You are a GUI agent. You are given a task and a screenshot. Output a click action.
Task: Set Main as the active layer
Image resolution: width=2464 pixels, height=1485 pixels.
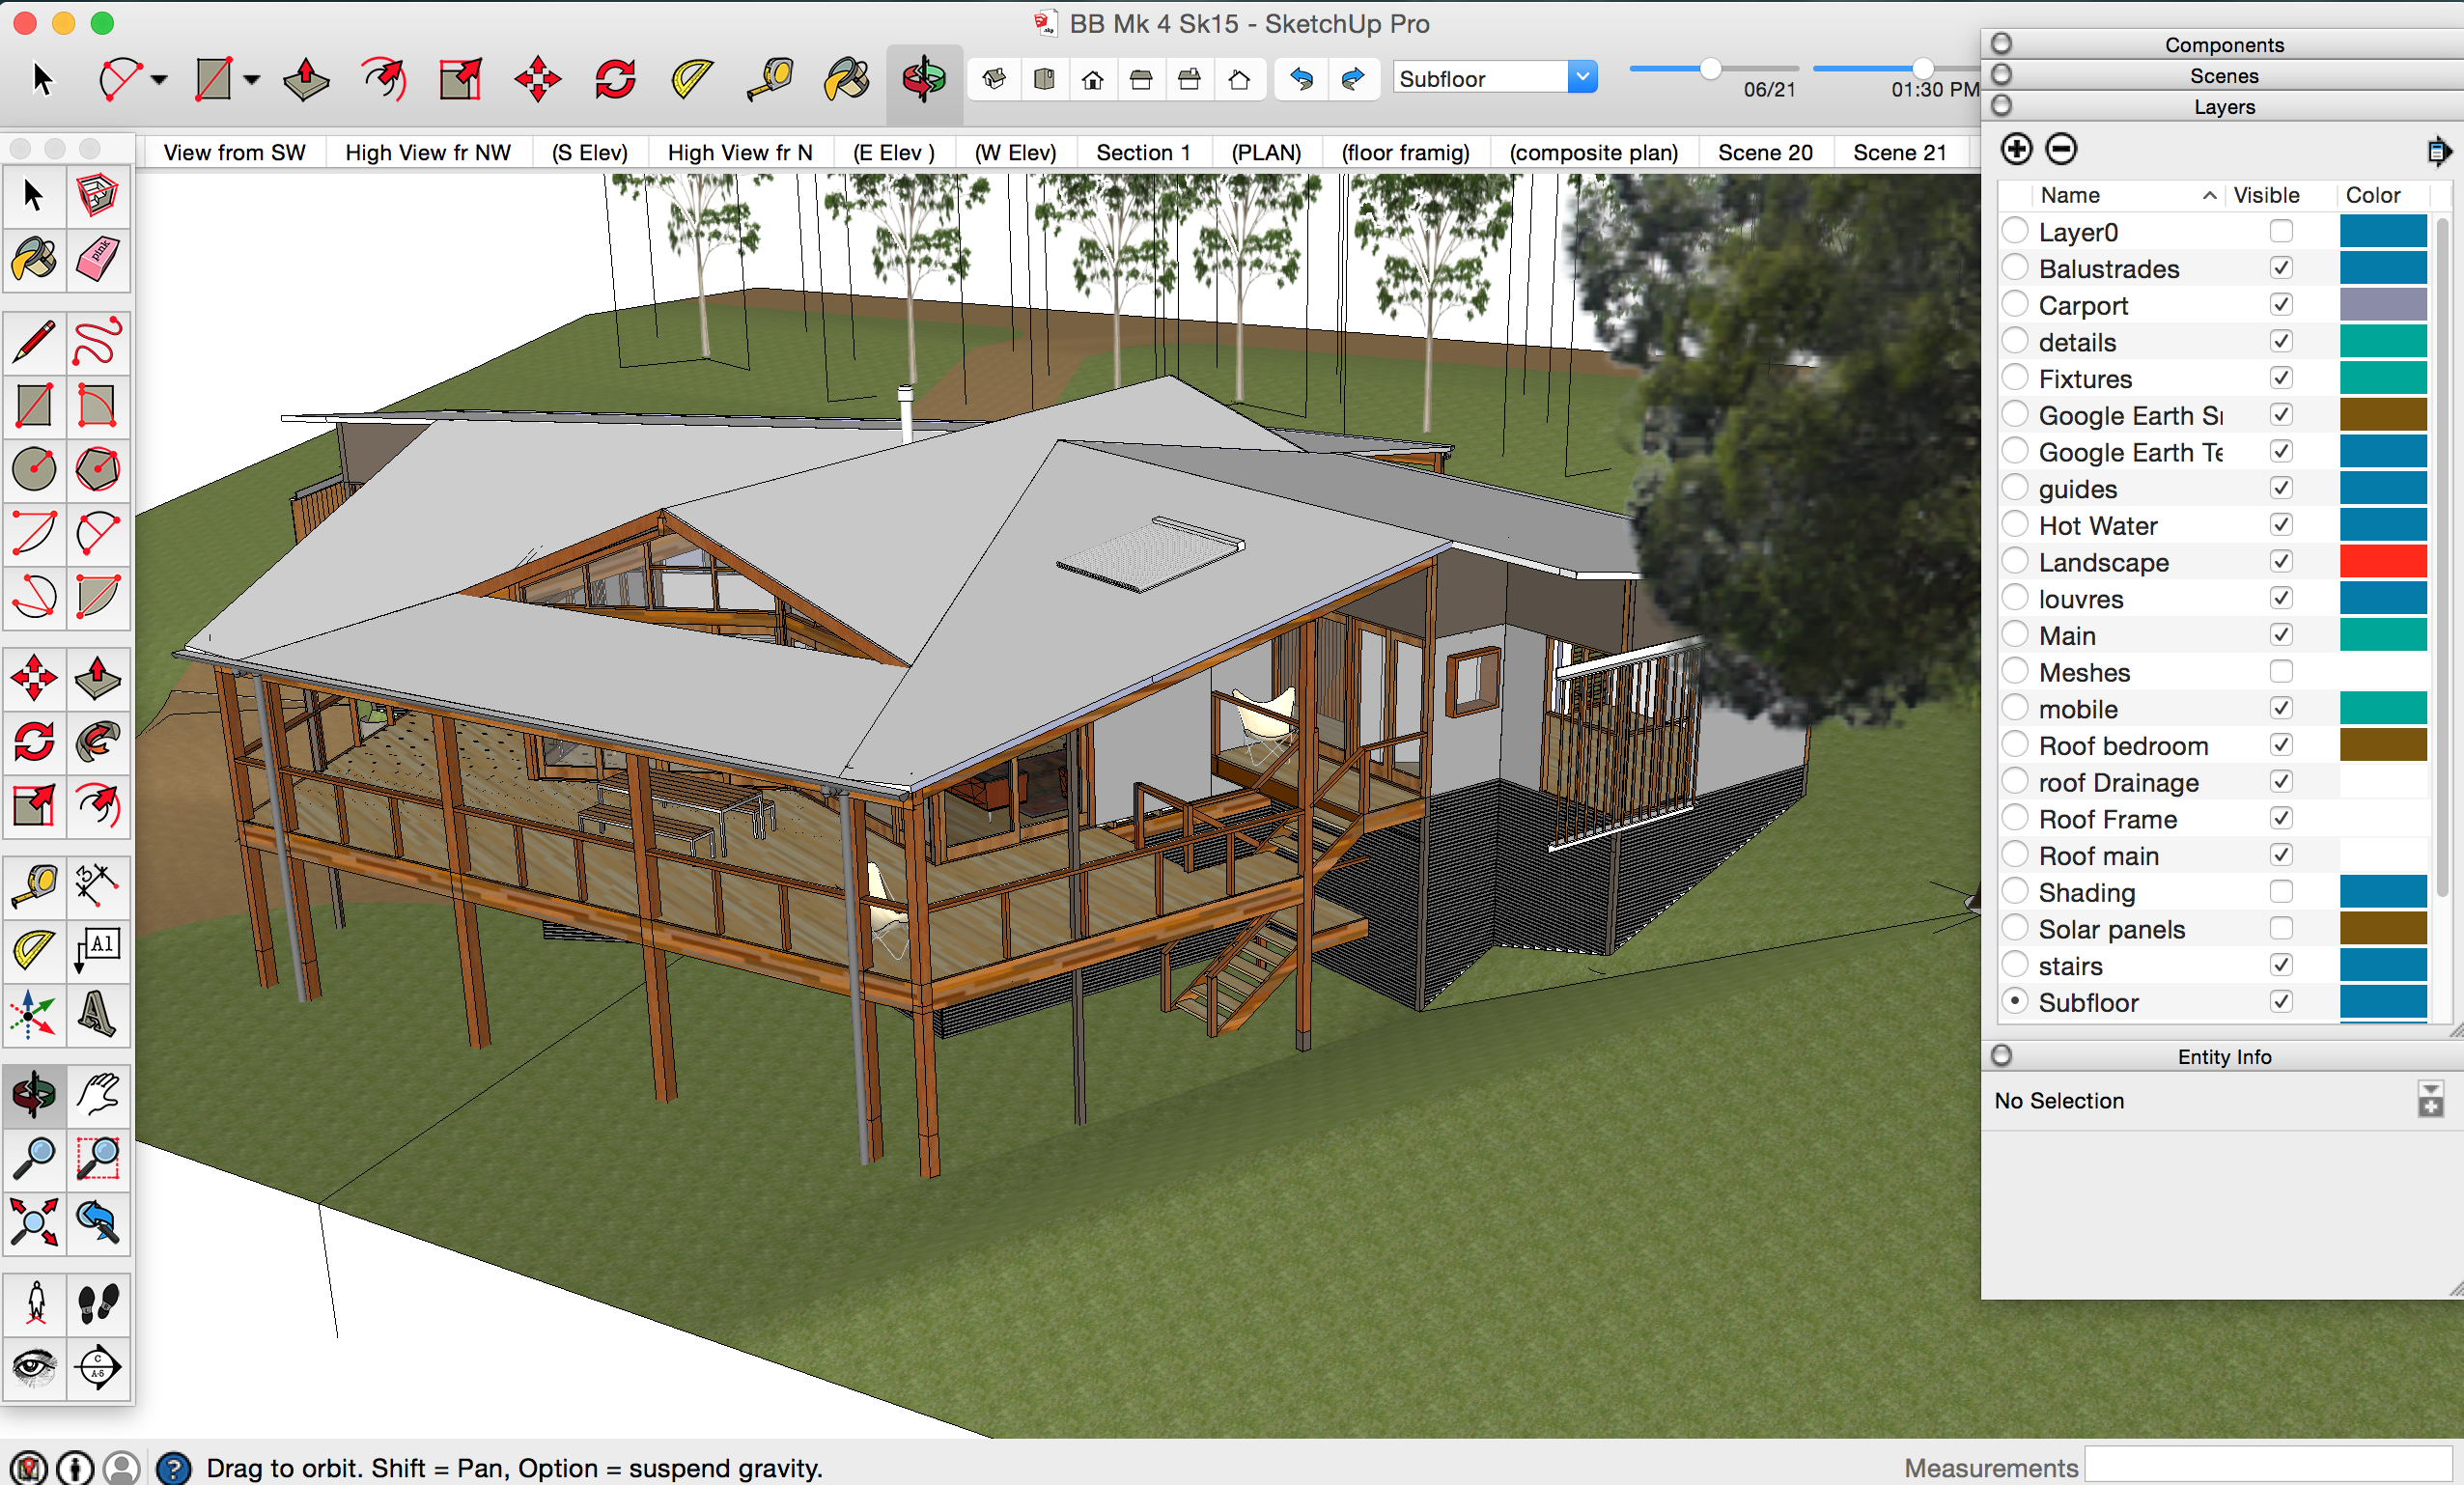2015,635
